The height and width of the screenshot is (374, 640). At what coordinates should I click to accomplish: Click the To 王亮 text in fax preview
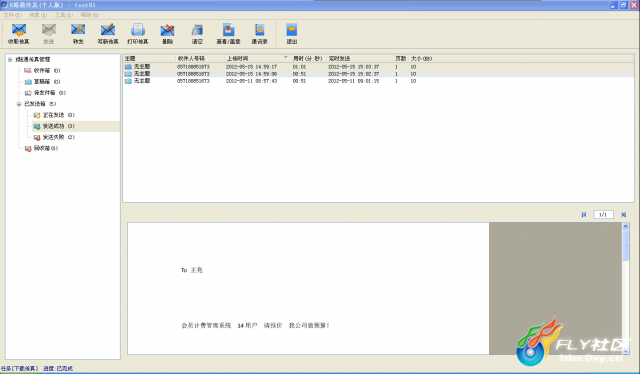[191, 270]
